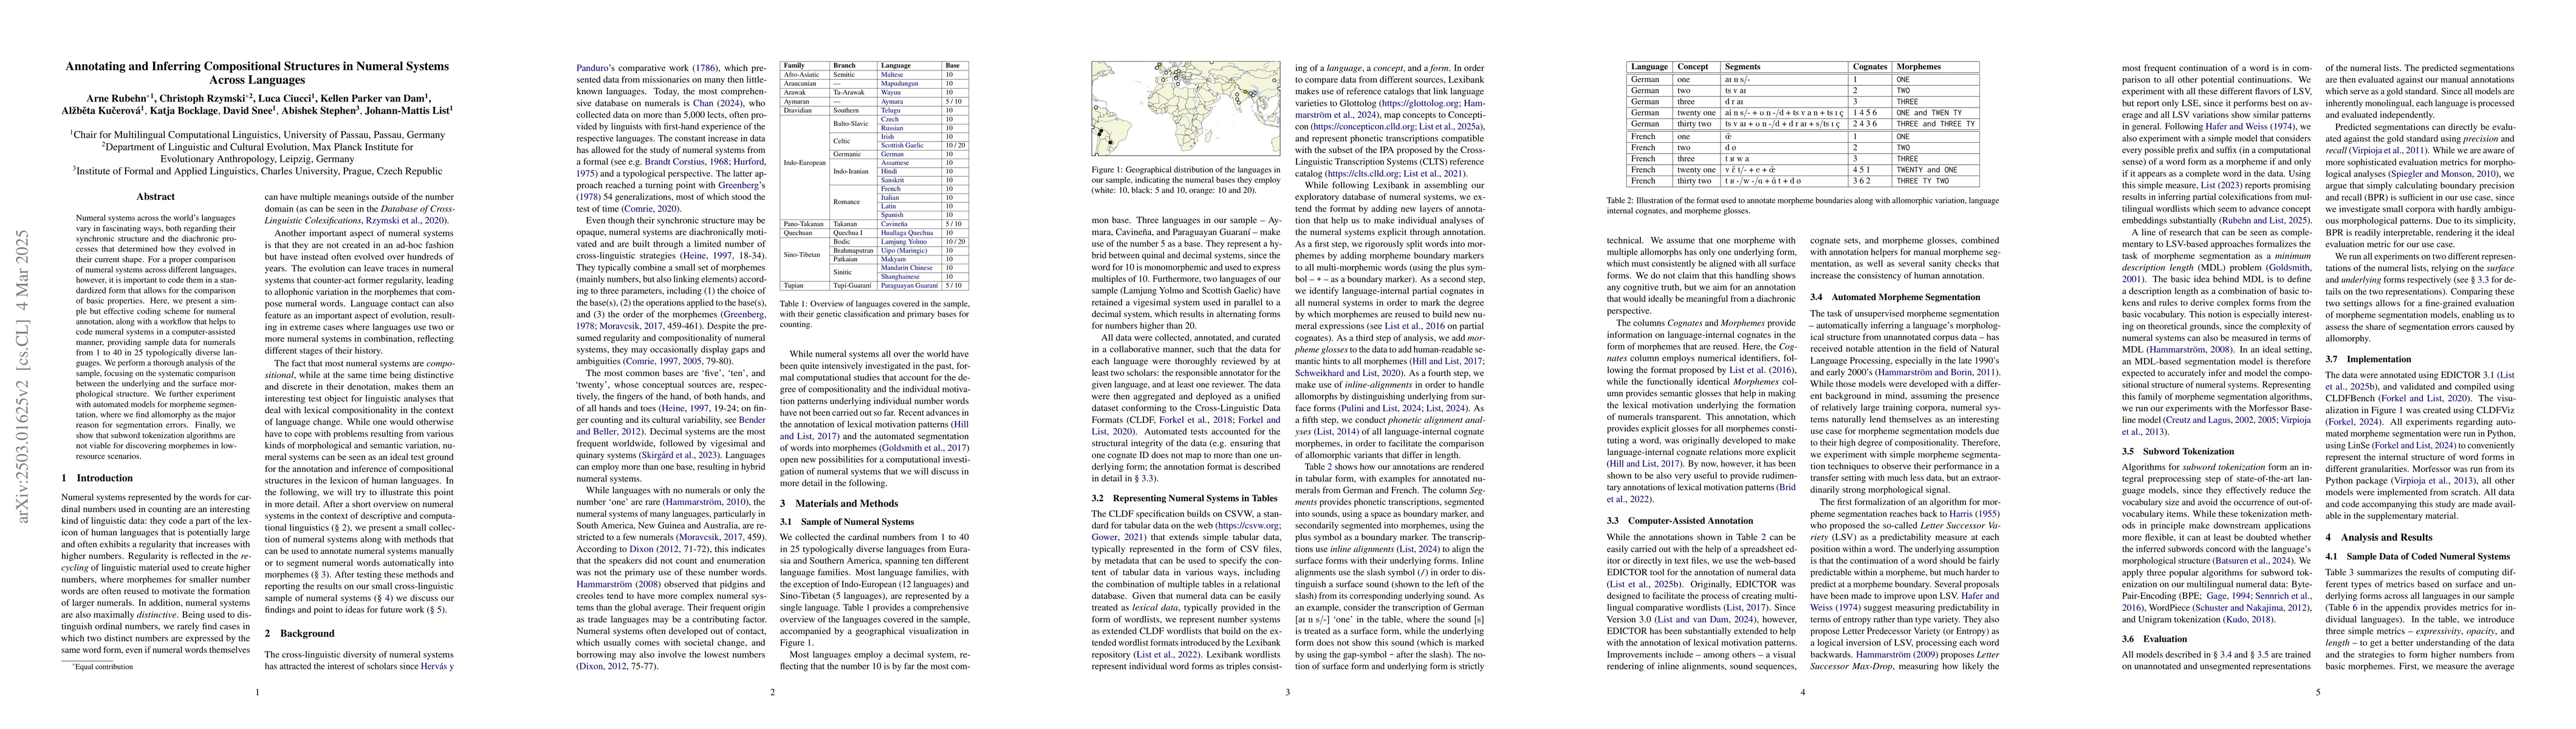Select the Abstract heading
The height and width of the screenshot is (729, 2576).
click(x=156, y=197)
